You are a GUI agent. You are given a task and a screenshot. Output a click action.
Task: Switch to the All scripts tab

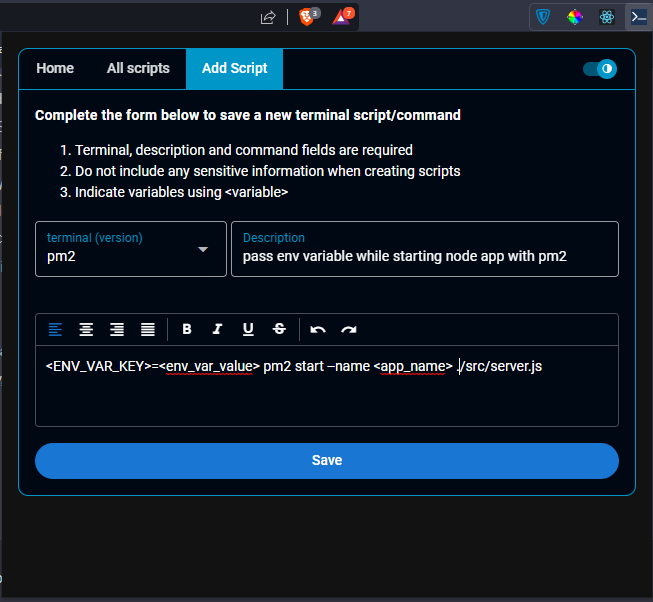[138, 68]
